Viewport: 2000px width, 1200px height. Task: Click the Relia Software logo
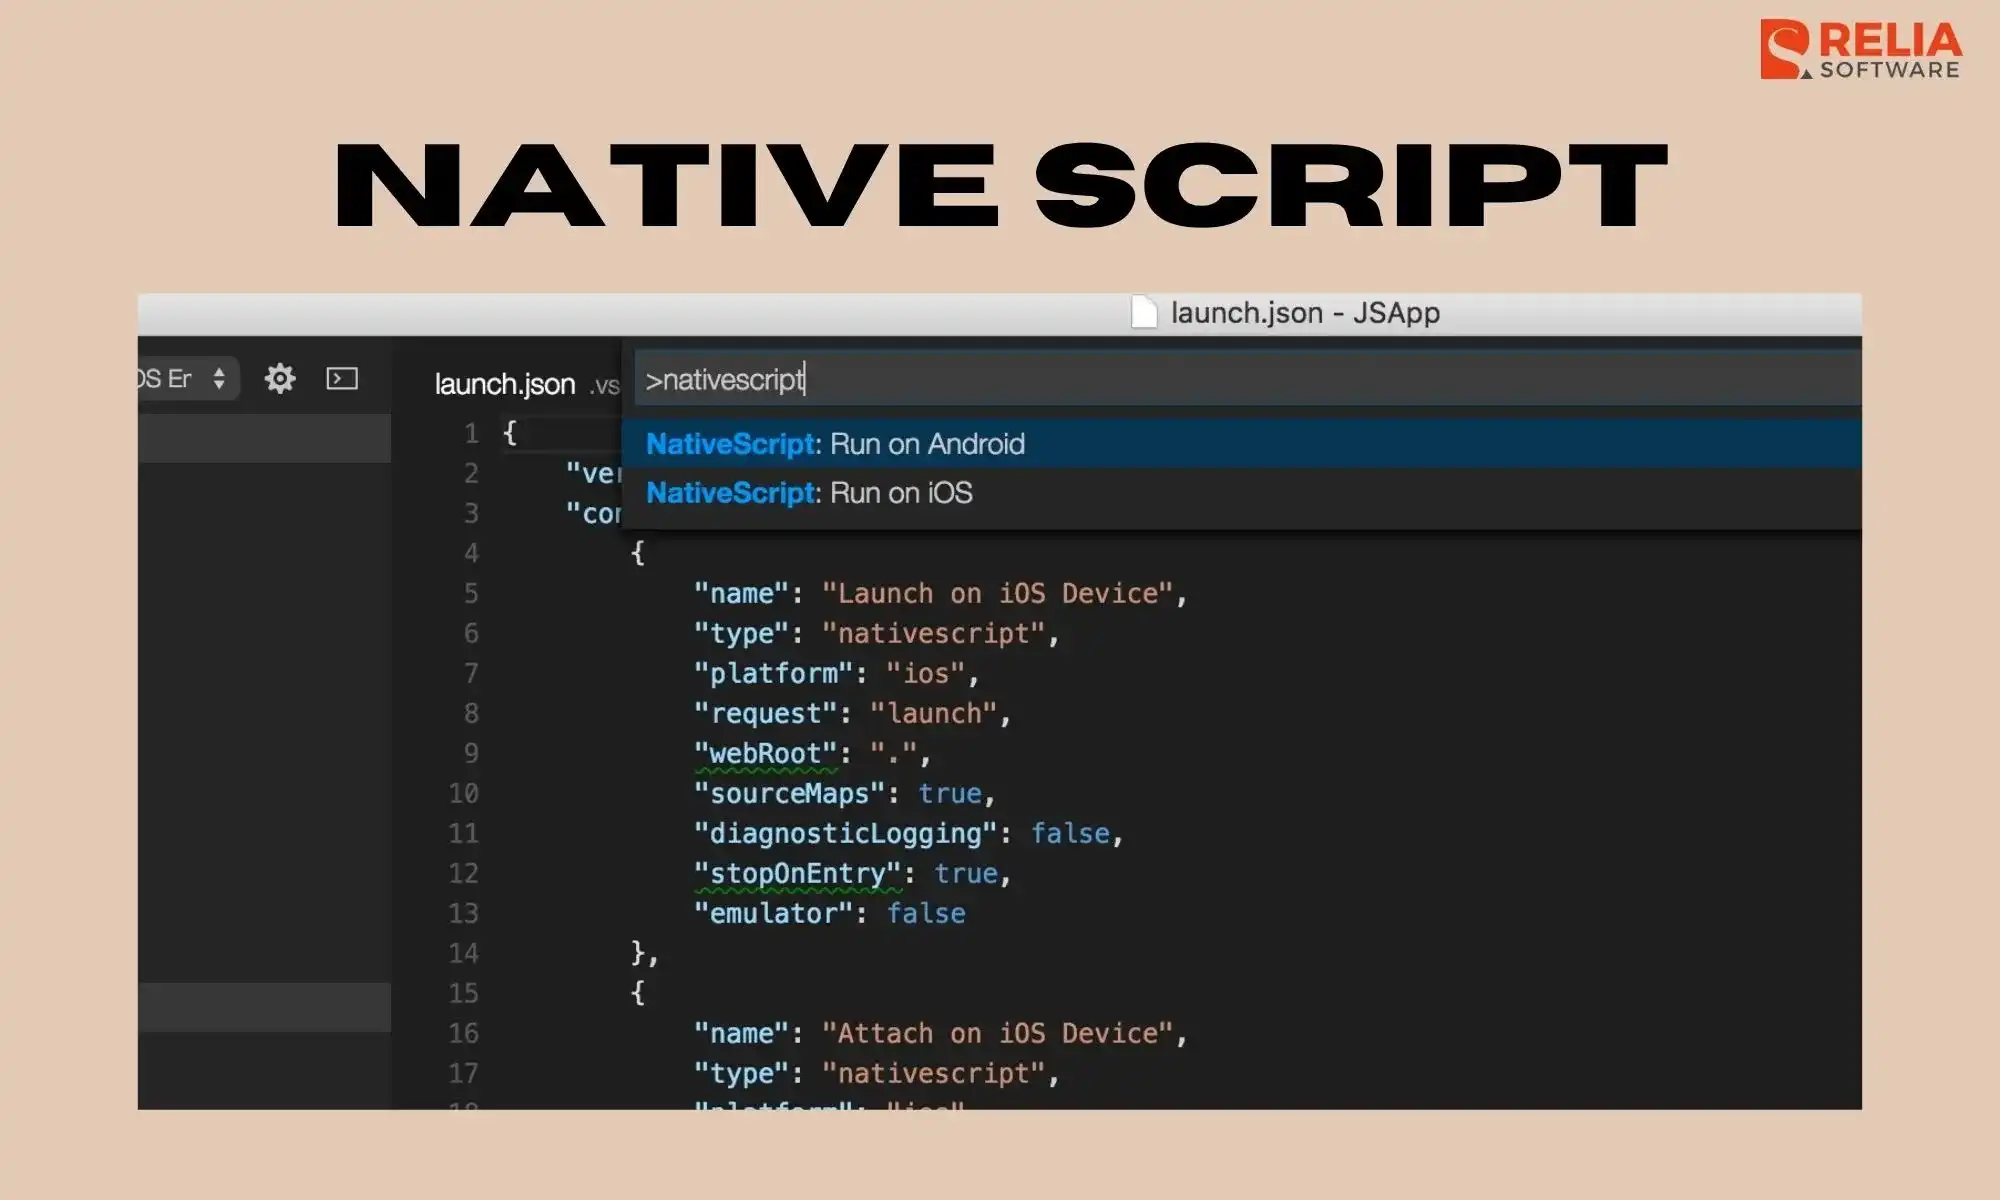[x=1861, y=49]
